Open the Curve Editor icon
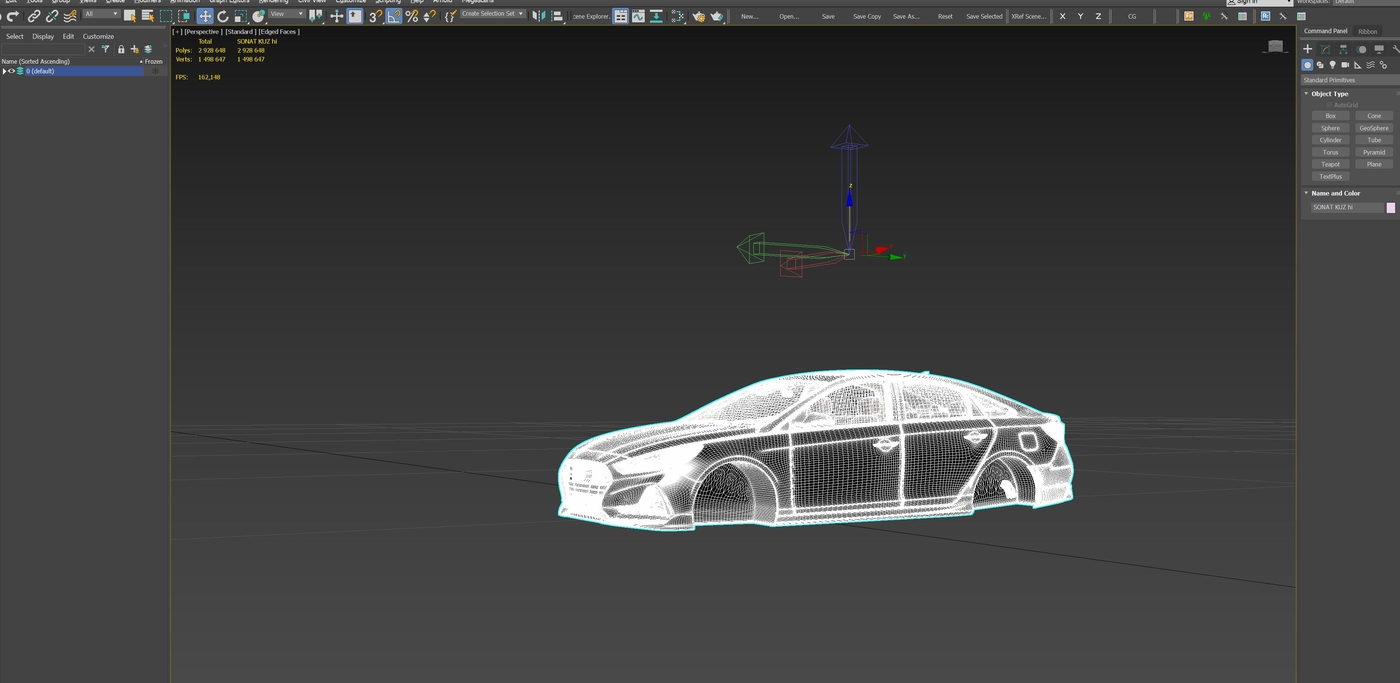 click(x=638, y=16)
